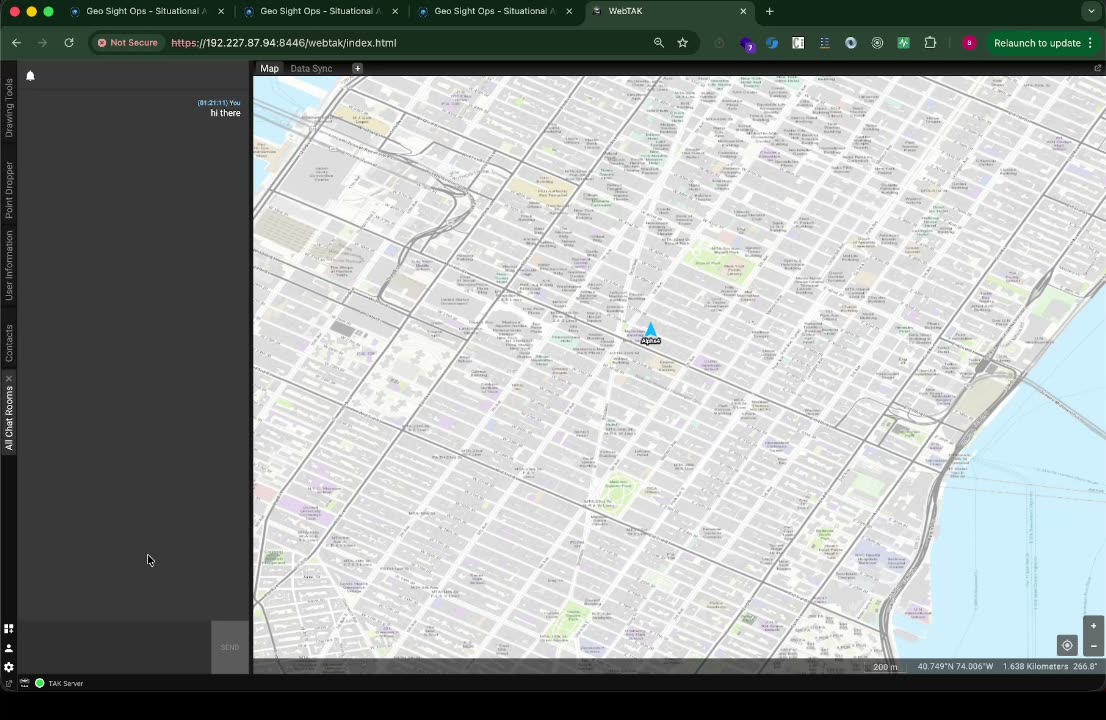Open the concentric circles extension icon
Viewport: 1106px width, 720px height.
pyautogui.click(x=877, y=43)
